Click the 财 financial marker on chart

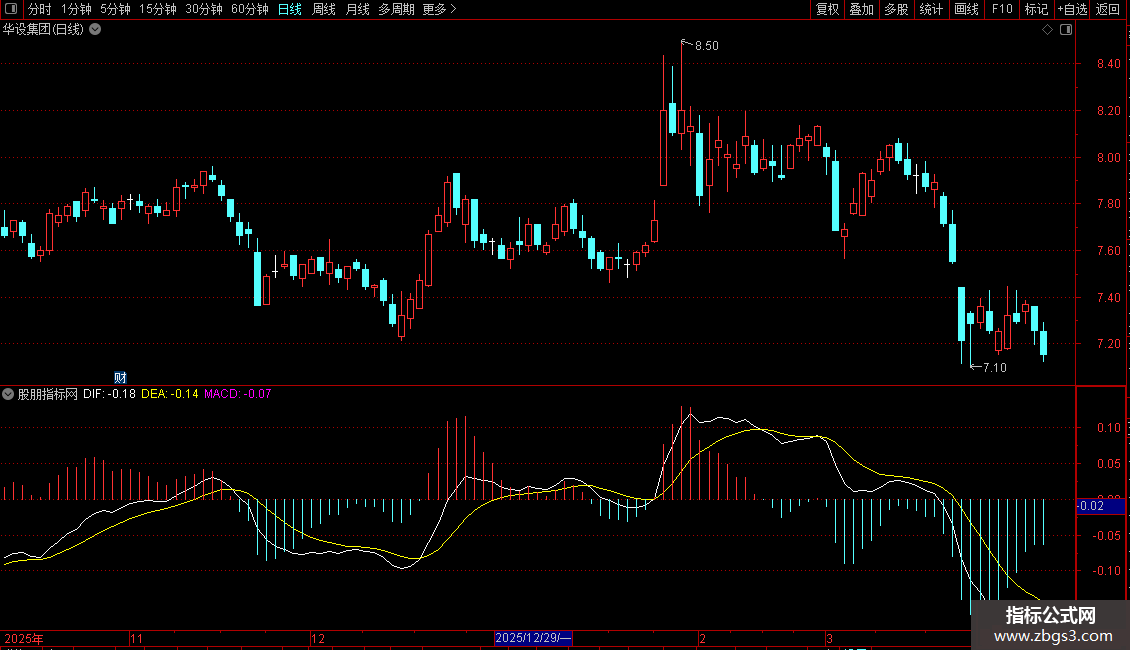coord(120,378)
